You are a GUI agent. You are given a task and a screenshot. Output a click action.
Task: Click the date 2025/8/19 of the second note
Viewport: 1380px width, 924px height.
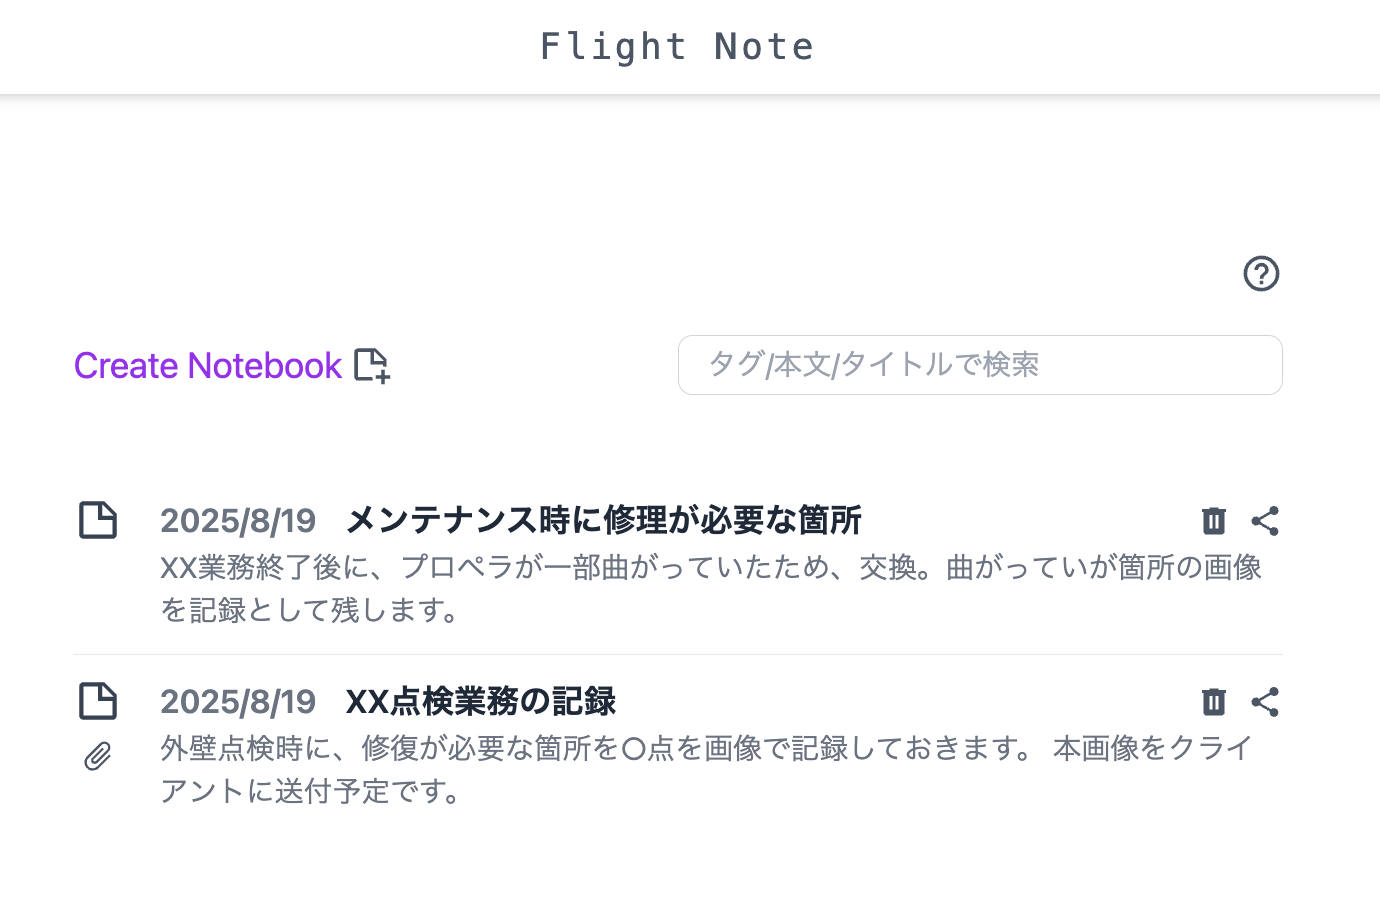[238, 701]
